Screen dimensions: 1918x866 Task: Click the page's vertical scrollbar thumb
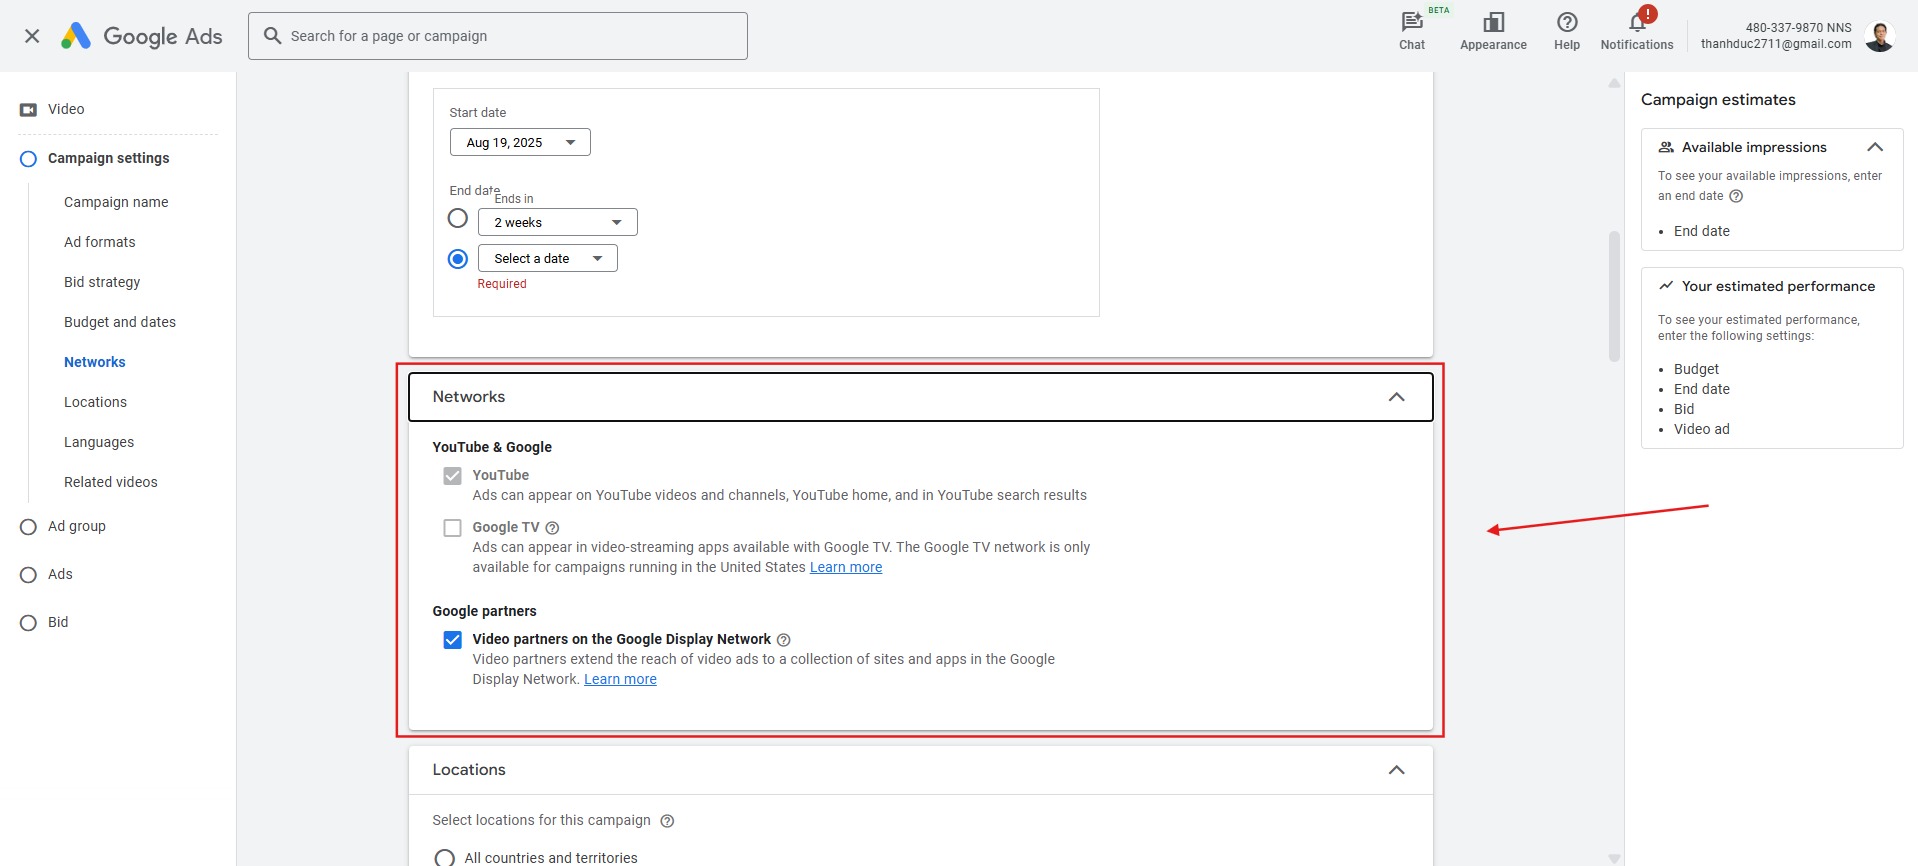point(1613,296)
